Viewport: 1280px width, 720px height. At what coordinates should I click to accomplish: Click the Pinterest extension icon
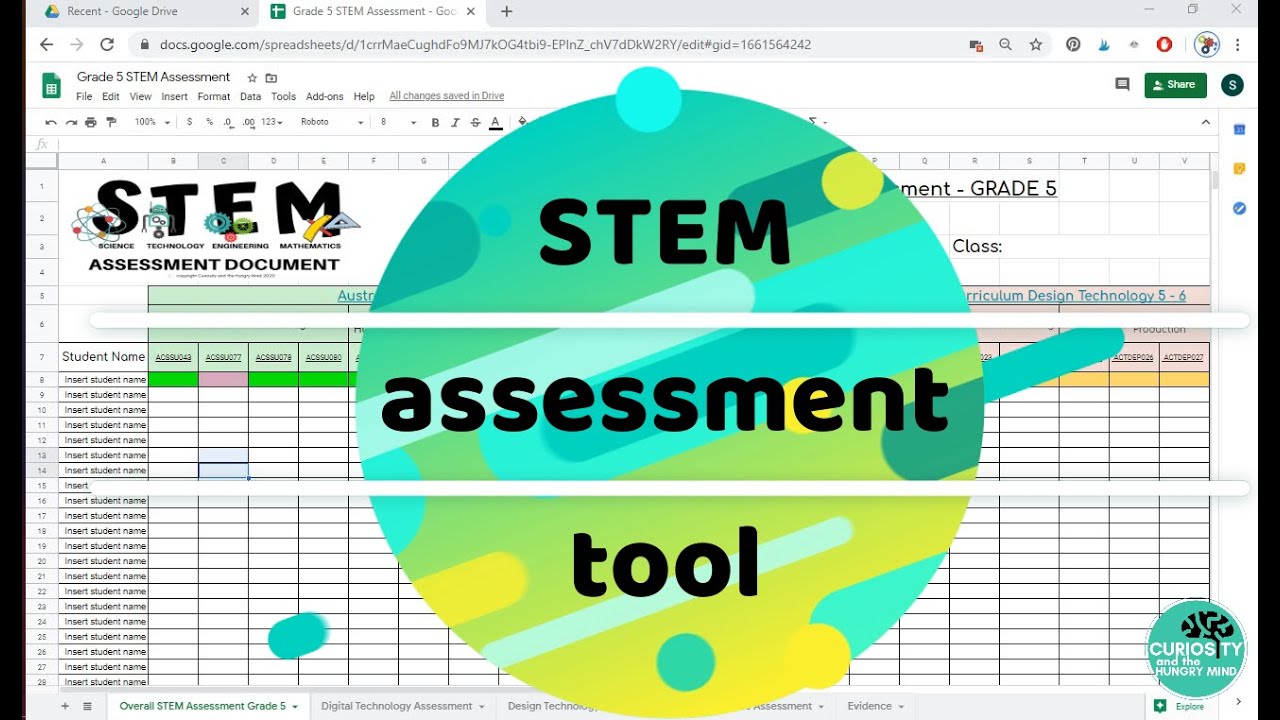[1073, 45]
